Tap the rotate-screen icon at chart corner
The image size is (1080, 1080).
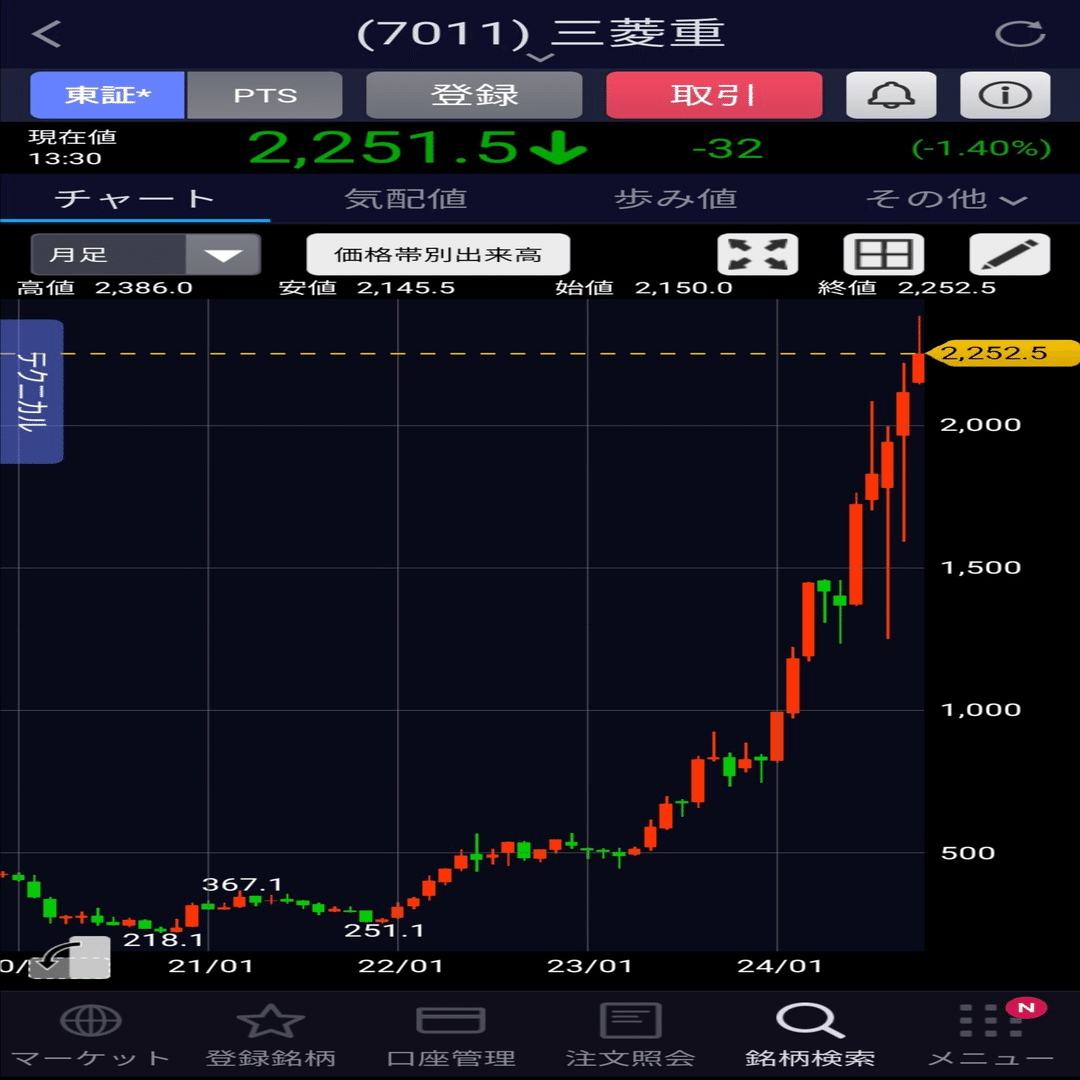click(72, 957)
